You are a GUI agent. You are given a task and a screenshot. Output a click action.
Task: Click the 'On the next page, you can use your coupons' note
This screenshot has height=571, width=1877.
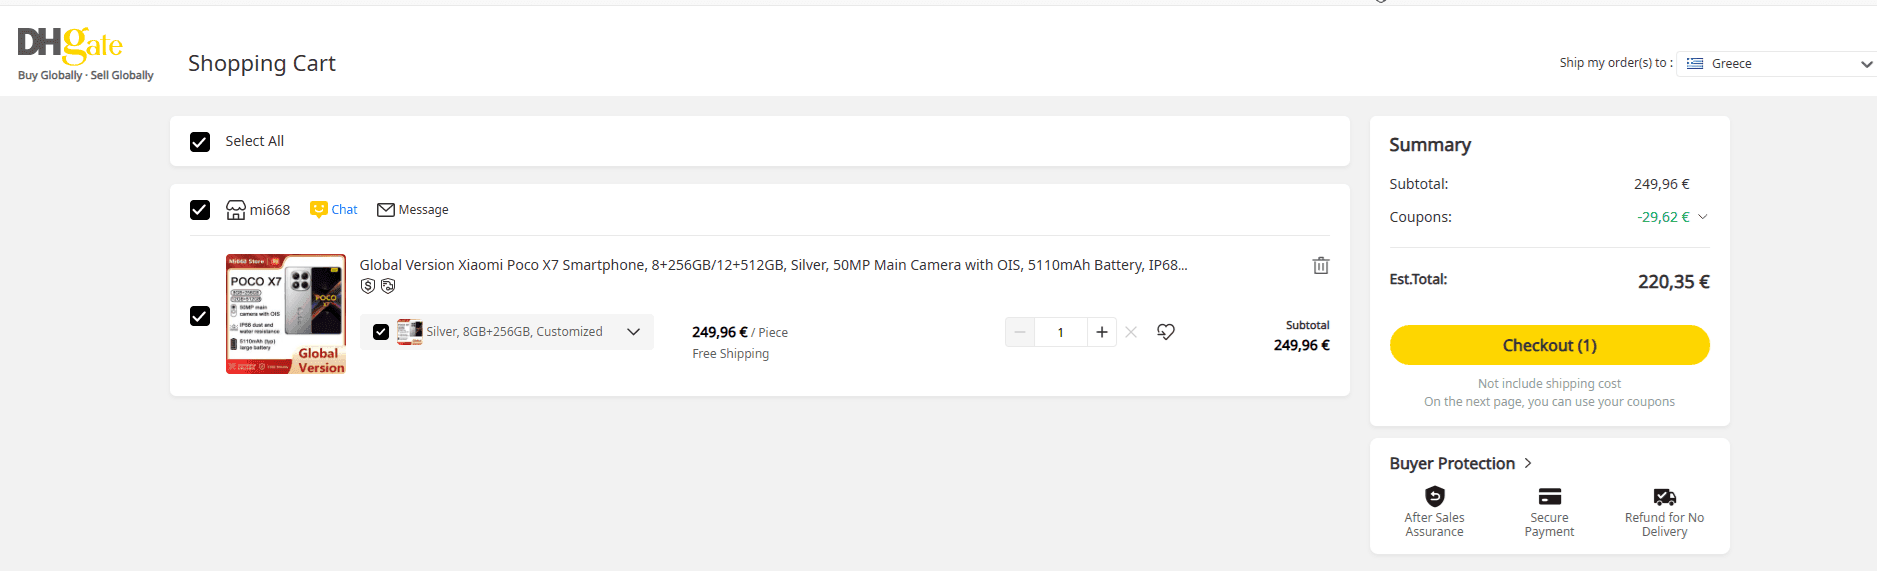coord(1550,402)
